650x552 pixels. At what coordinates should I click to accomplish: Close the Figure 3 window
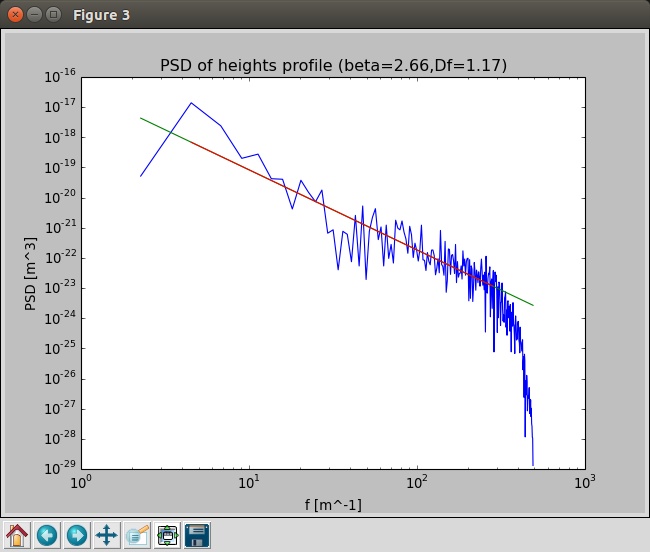pyautogui.click(x=15, y=15)
